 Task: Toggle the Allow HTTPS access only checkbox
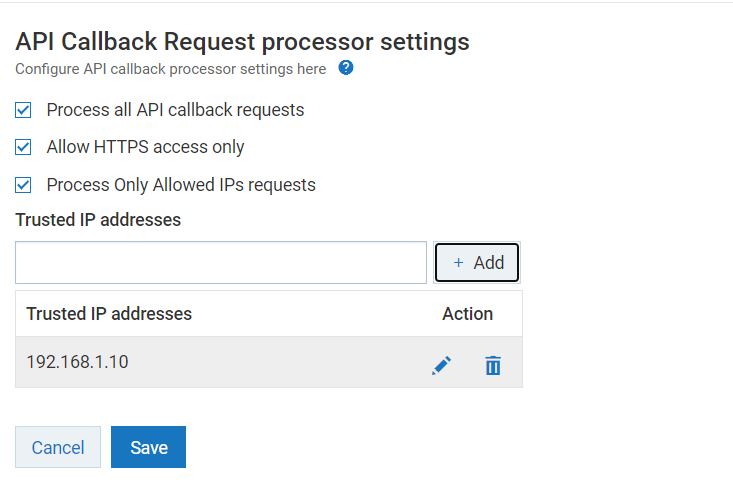(24, 147)
